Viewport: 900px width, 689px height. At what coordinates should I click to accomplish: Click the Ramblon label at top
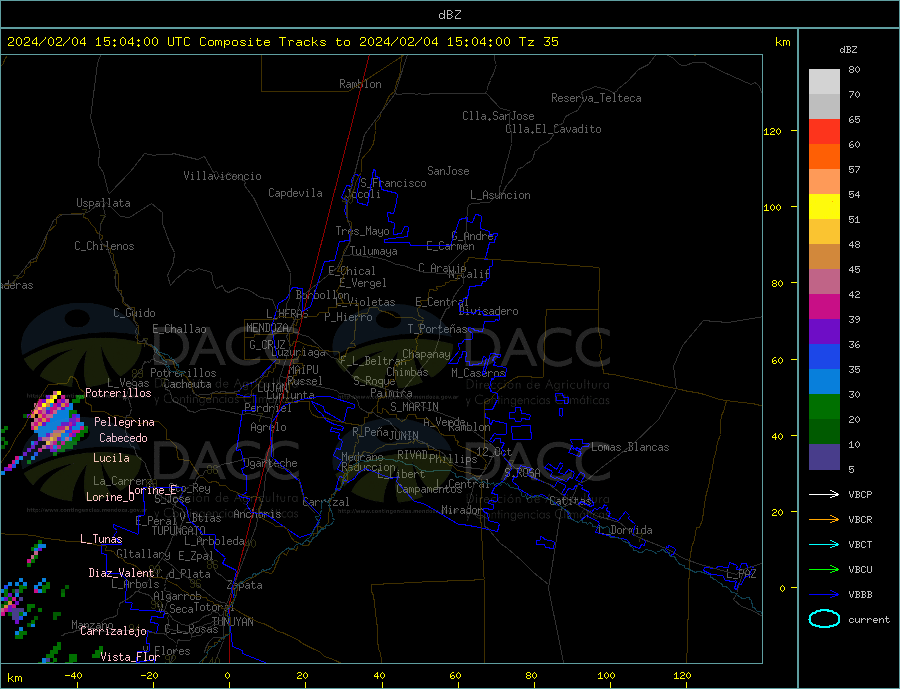tap(360, 84)
